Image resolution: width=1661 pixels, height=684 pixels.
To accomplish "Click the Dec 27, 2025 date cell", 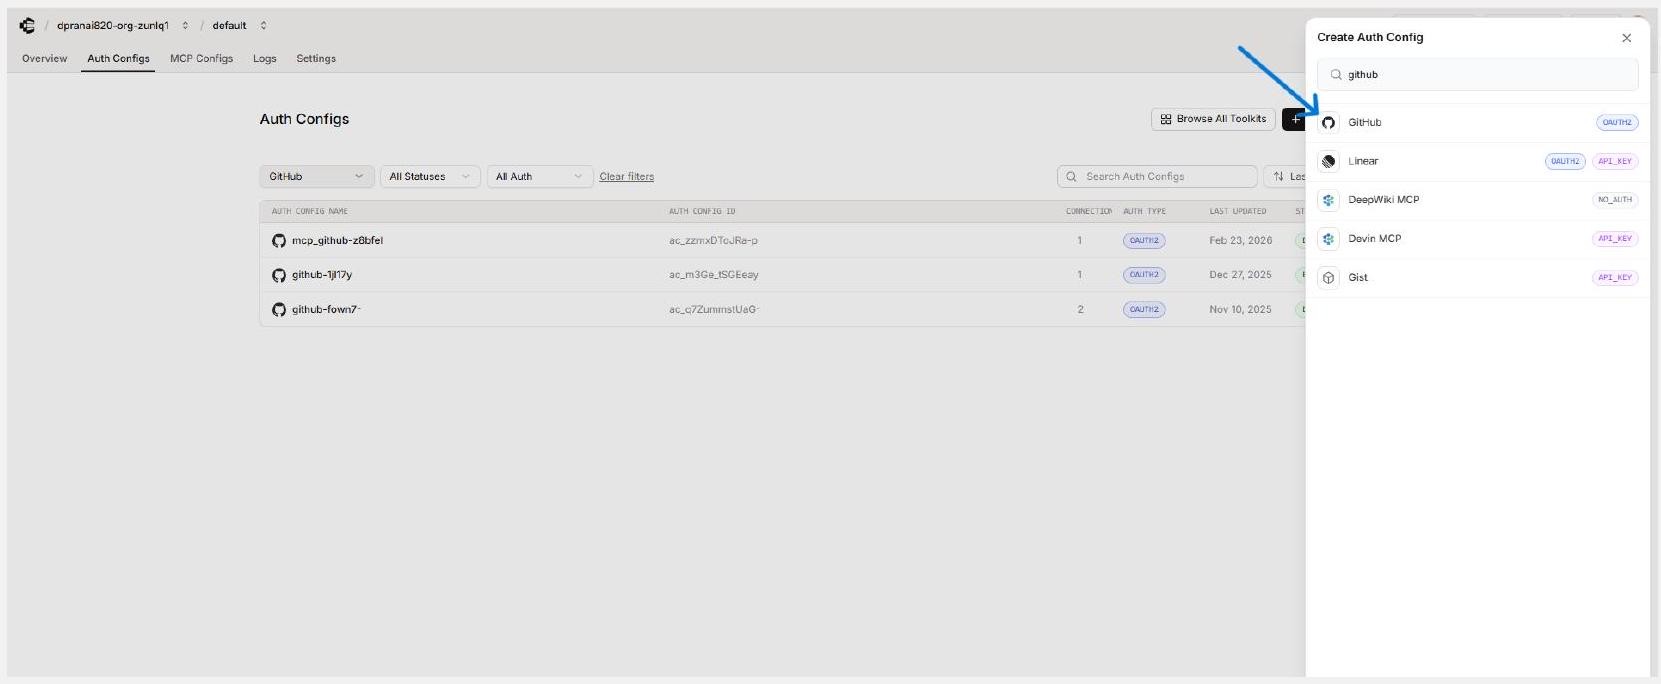I will point(1240,275).
